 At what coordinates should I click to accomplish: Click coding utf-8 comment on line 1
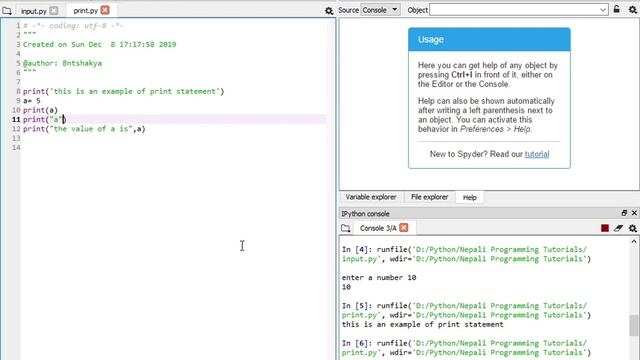pos(73,26)
